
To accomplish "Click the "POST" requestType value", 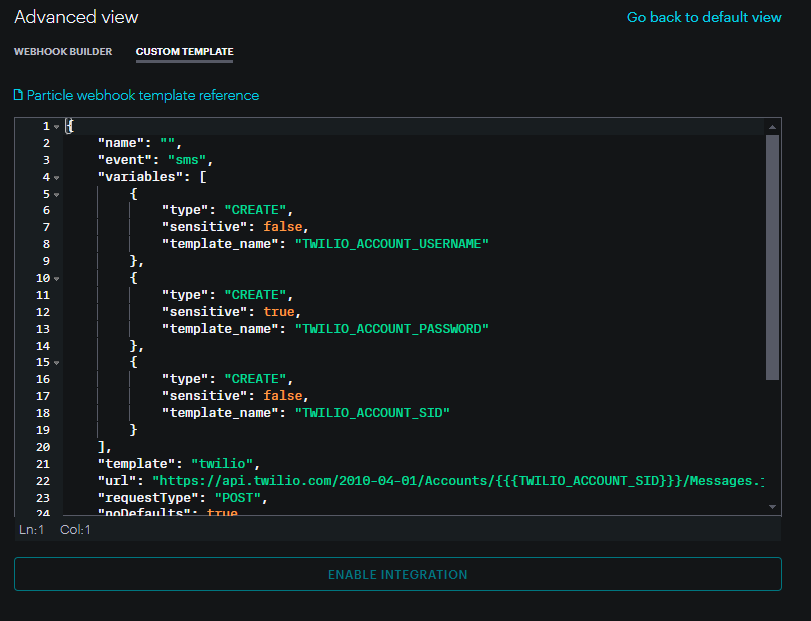I will click(x=238, y=498).
